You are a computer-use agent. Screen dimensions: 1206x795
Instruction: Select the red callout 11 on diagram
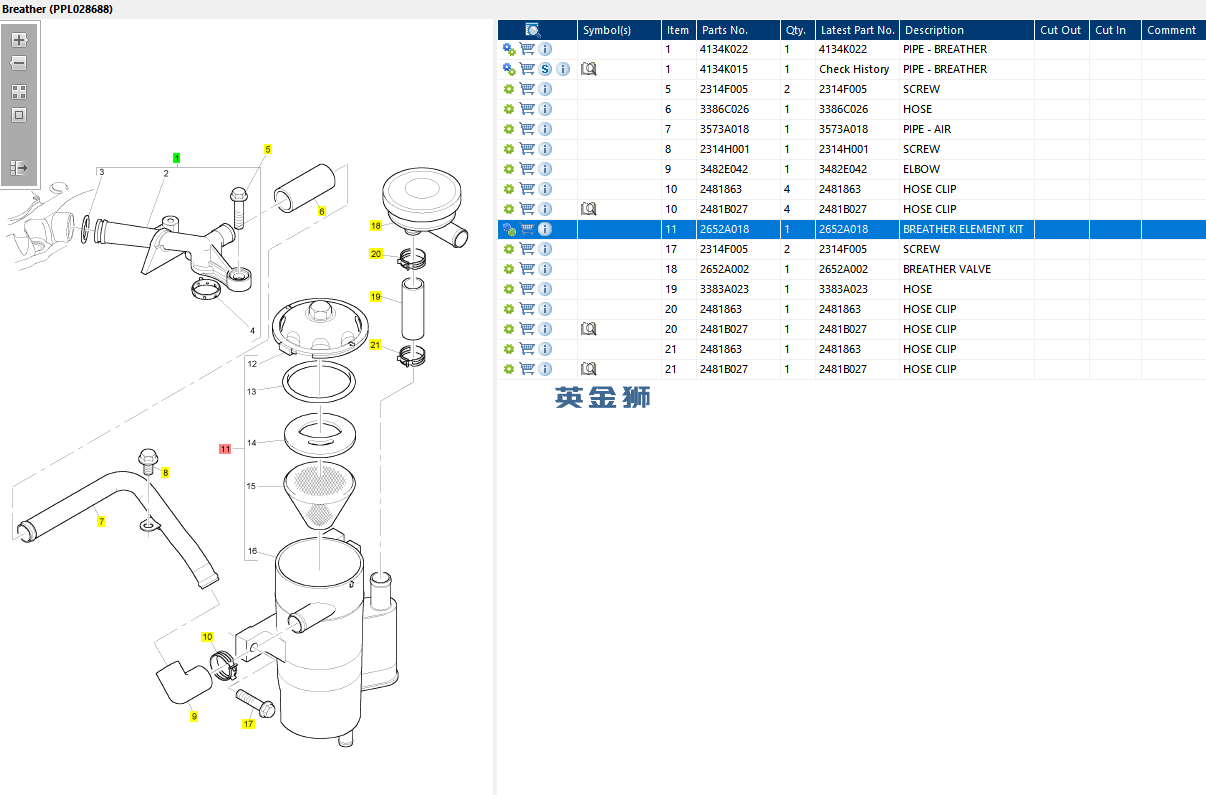(225, 449)
